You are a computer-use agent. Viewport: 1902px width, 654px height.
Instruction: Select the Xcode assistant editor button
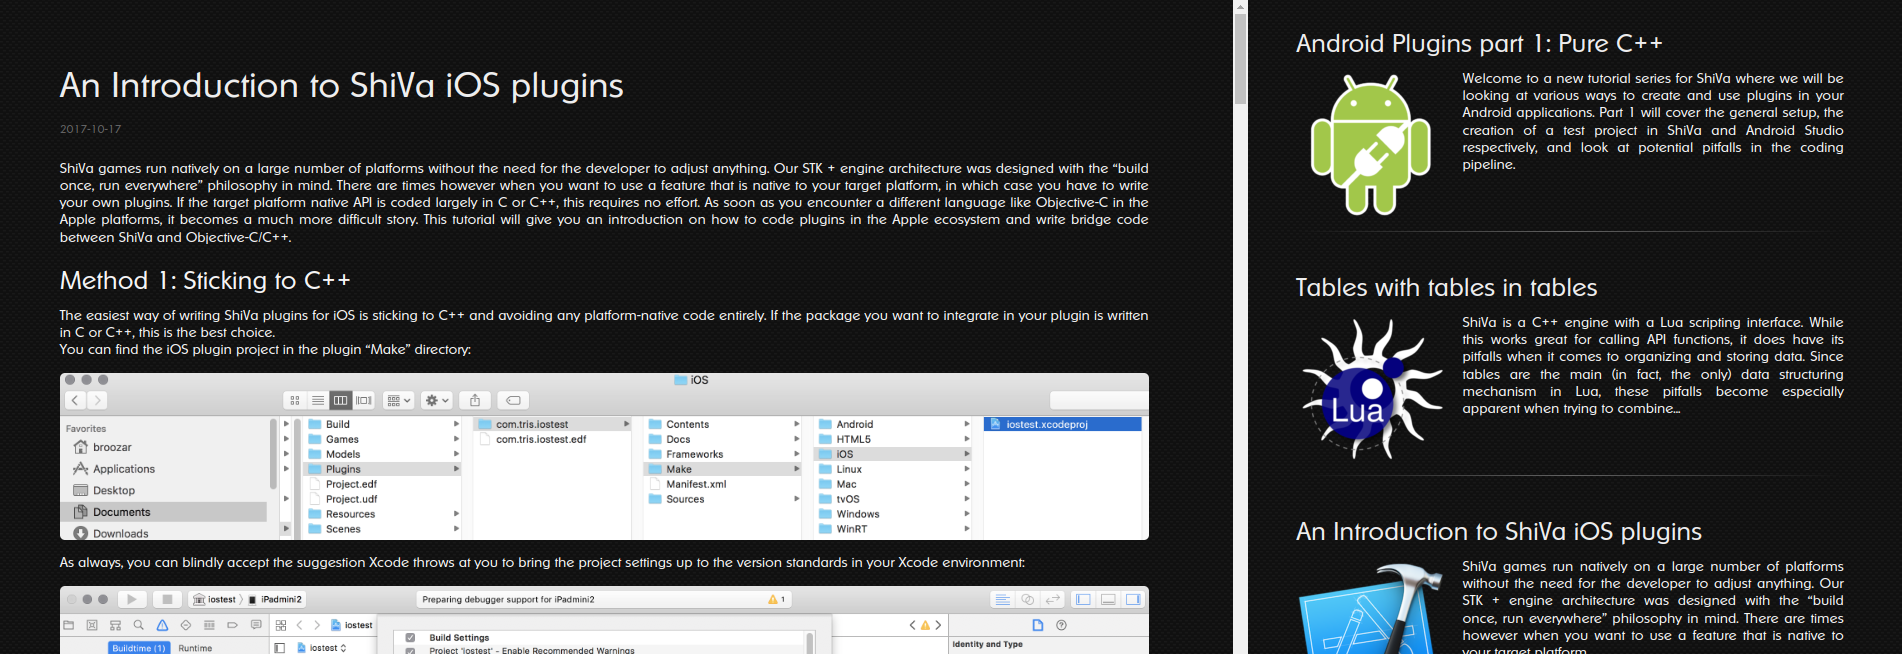point(1027,599)
